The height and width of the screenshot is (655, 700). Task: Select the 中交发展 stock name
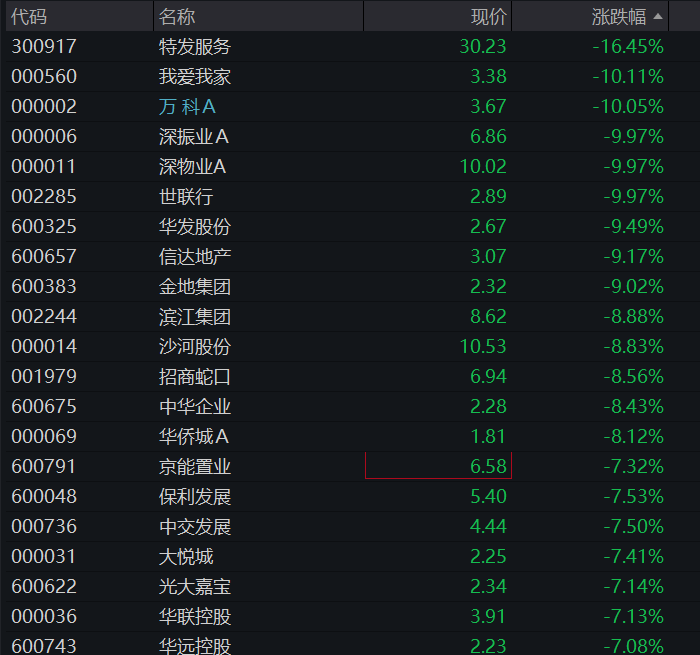[x=195, y=526]
